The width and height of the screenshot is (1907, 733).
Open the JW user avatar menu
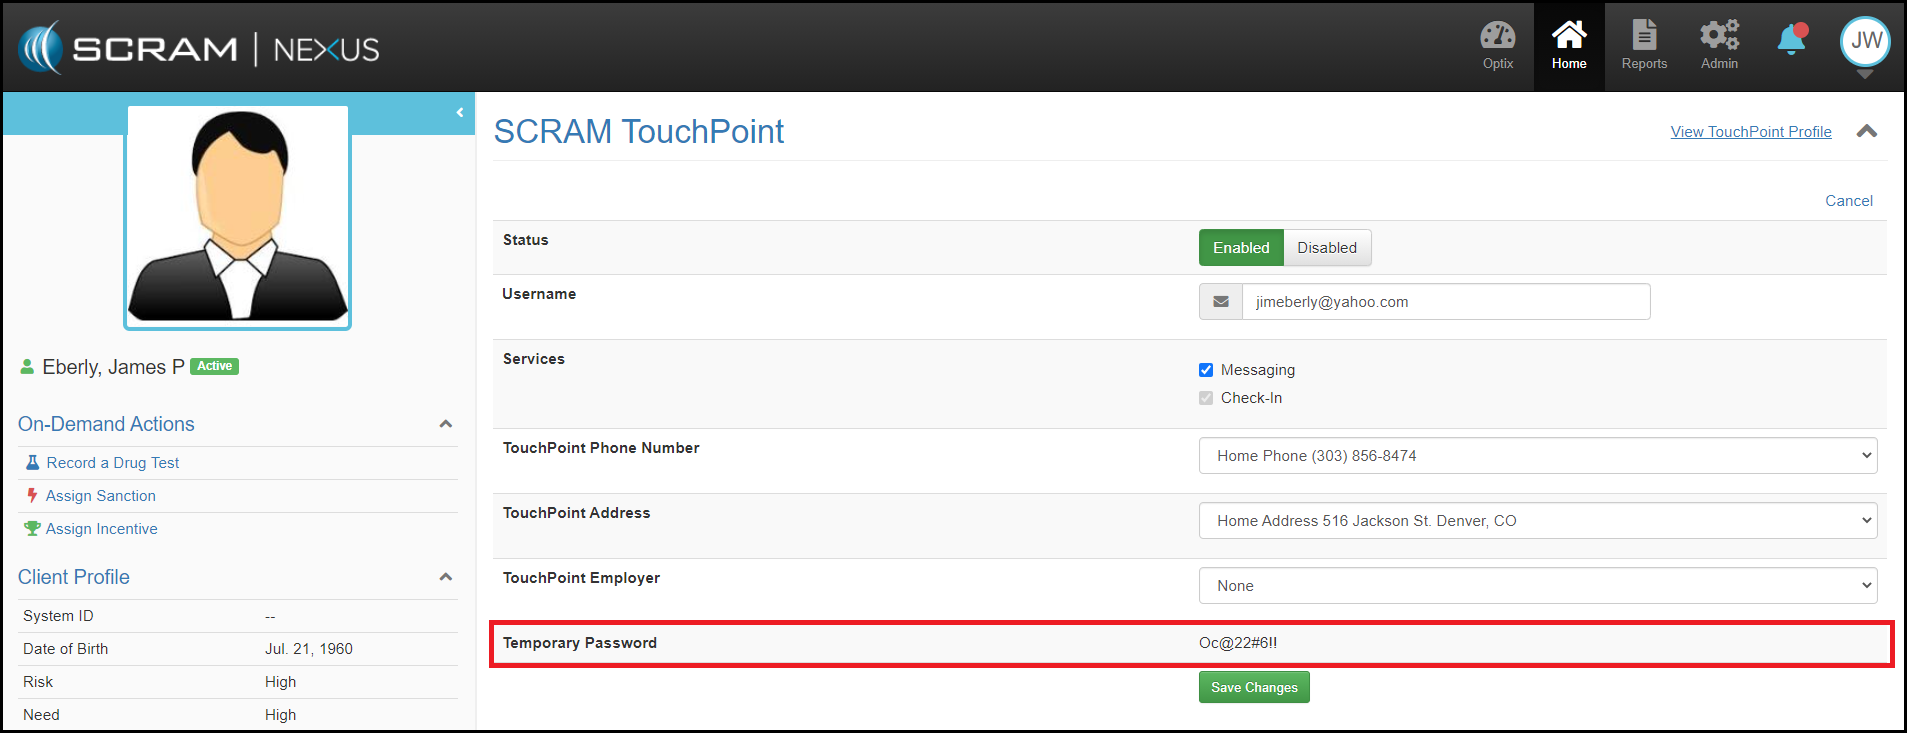1865,42
